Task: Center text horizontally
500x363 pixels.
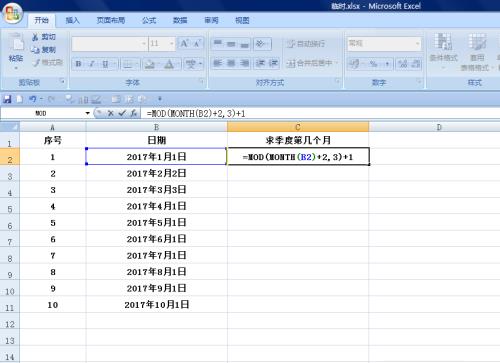Action: pyautogui.click(x=231, y=63)
